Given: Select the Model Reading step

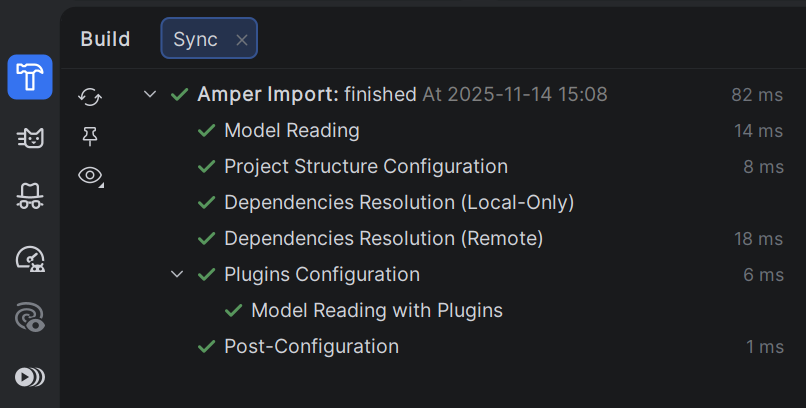Looking at the screenshot, I should (x=291, y=131).
